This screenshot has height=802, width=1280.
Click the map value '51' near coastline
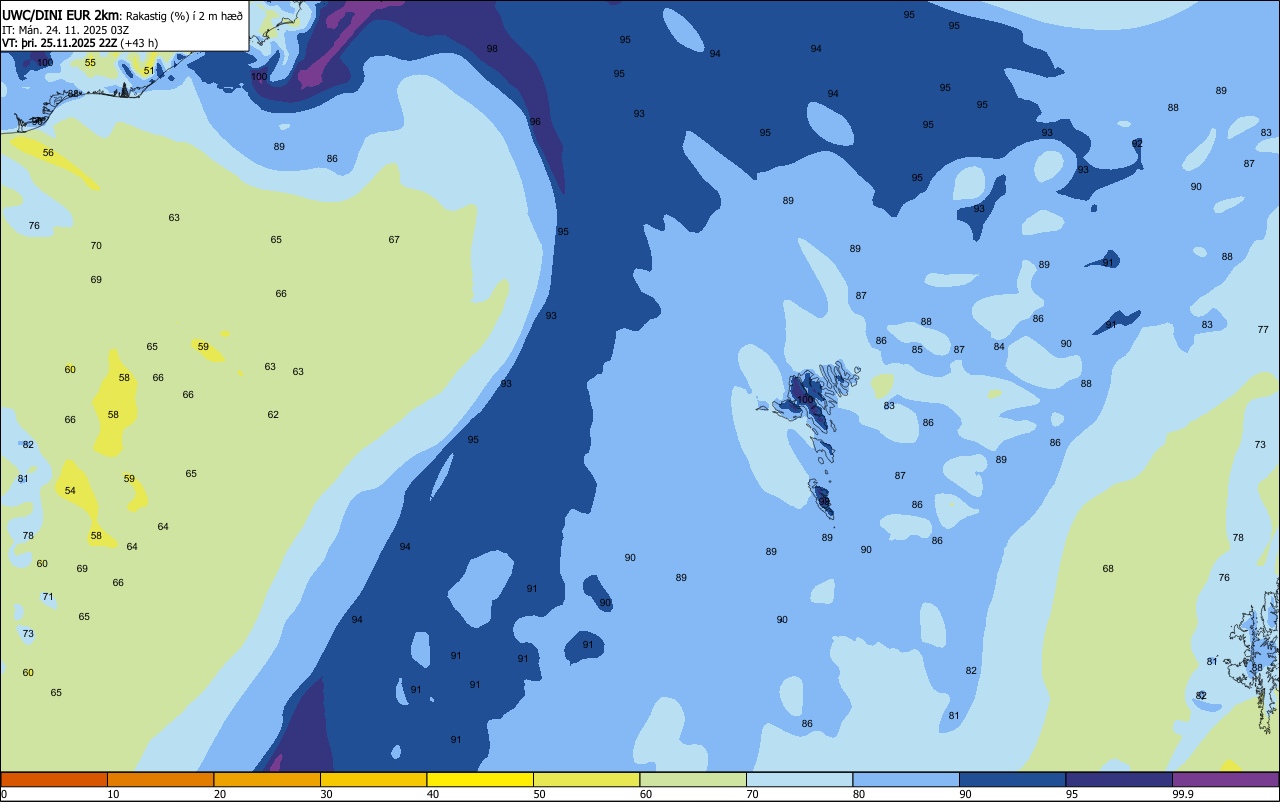pos(149,70)
